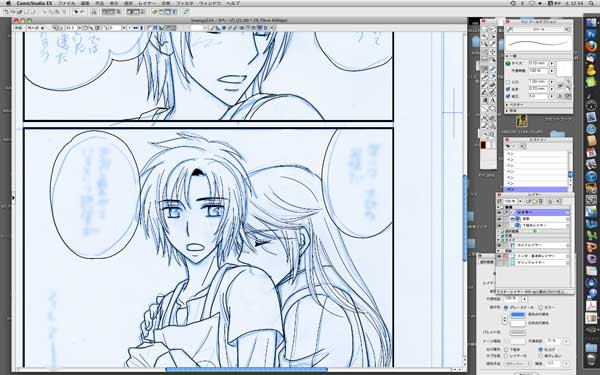Open the ファイル menu

[x=66, y=3]
